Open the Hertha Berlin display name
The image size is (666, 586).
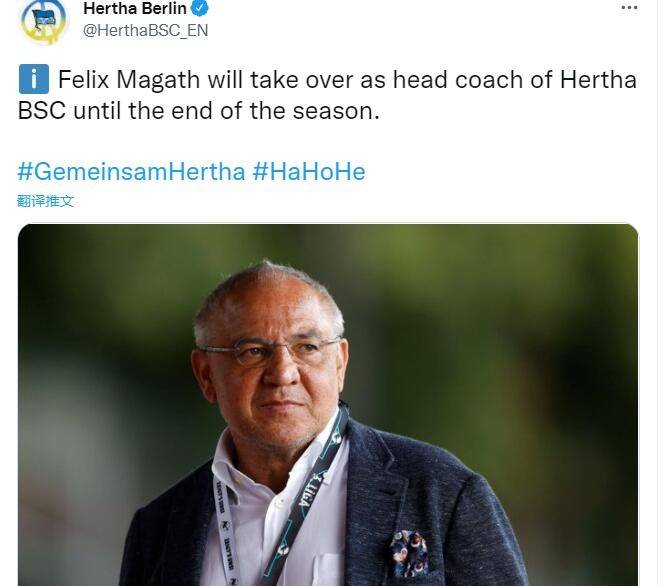click(135, 8)
